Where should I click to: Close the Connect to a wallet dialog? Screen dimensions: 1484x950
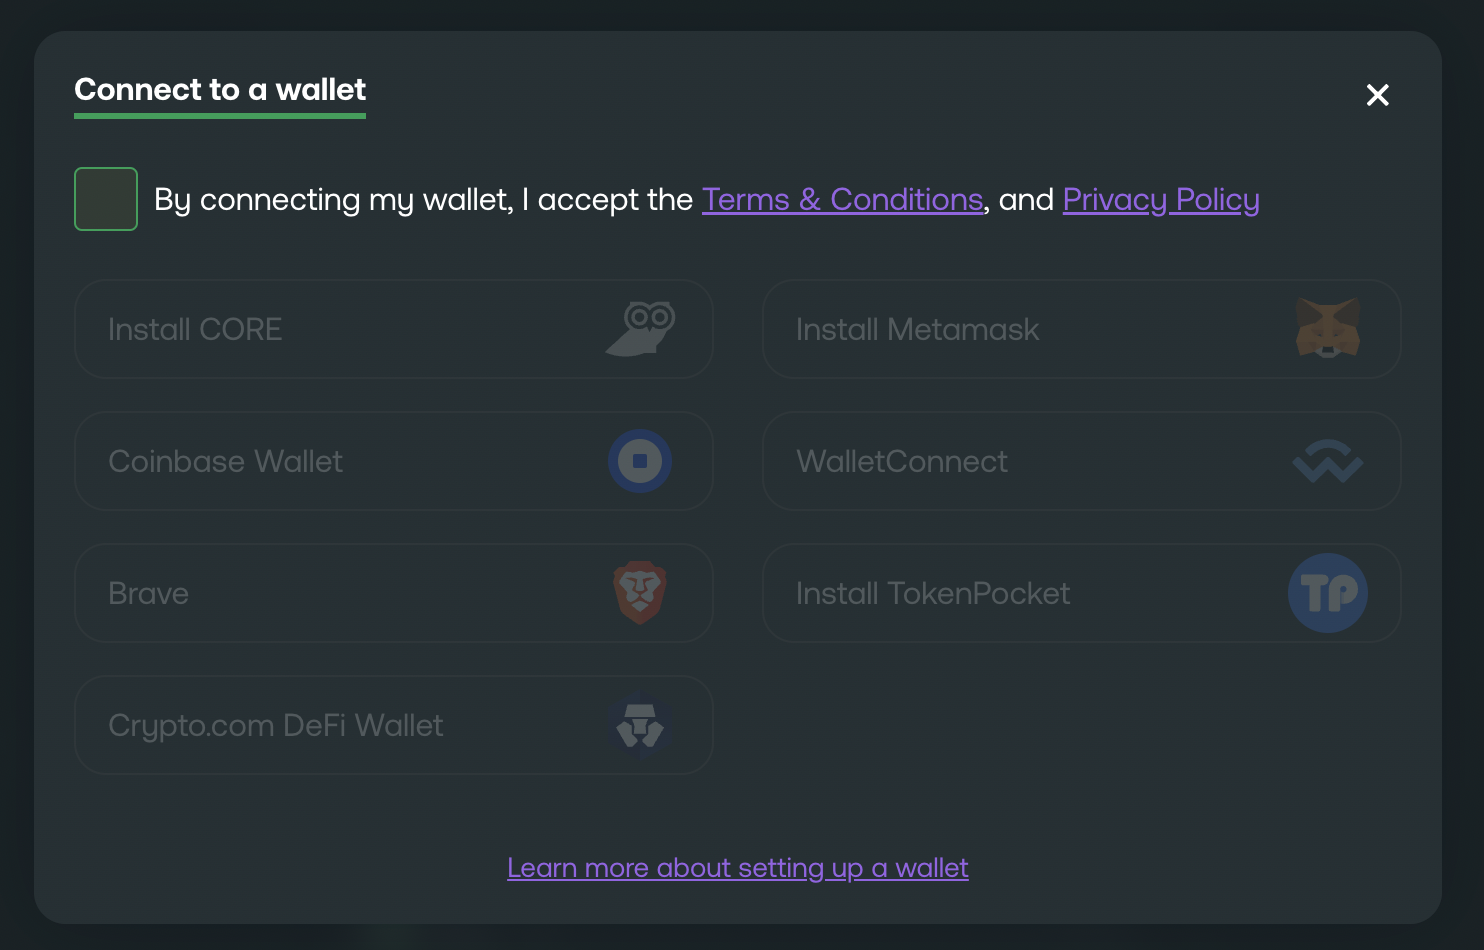(1377, 95)
